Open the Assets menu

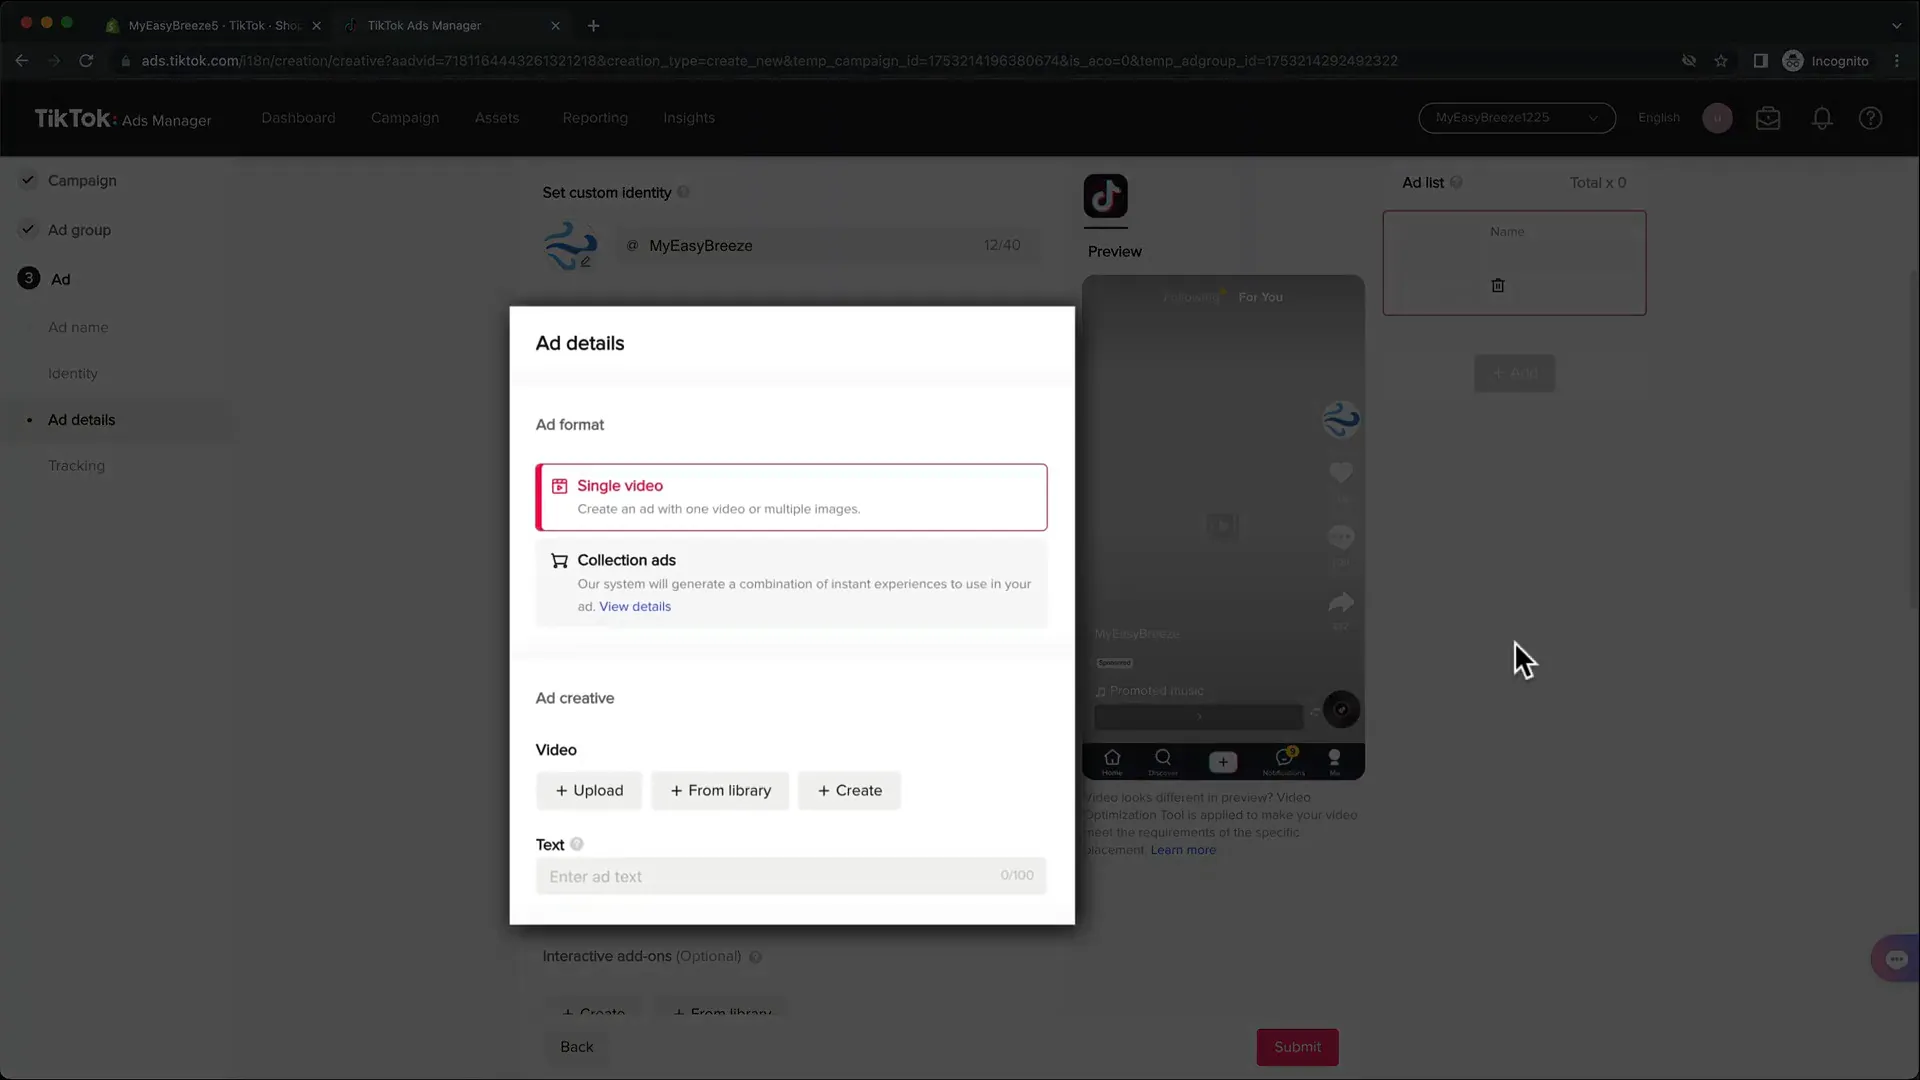[x=497, y=118]
